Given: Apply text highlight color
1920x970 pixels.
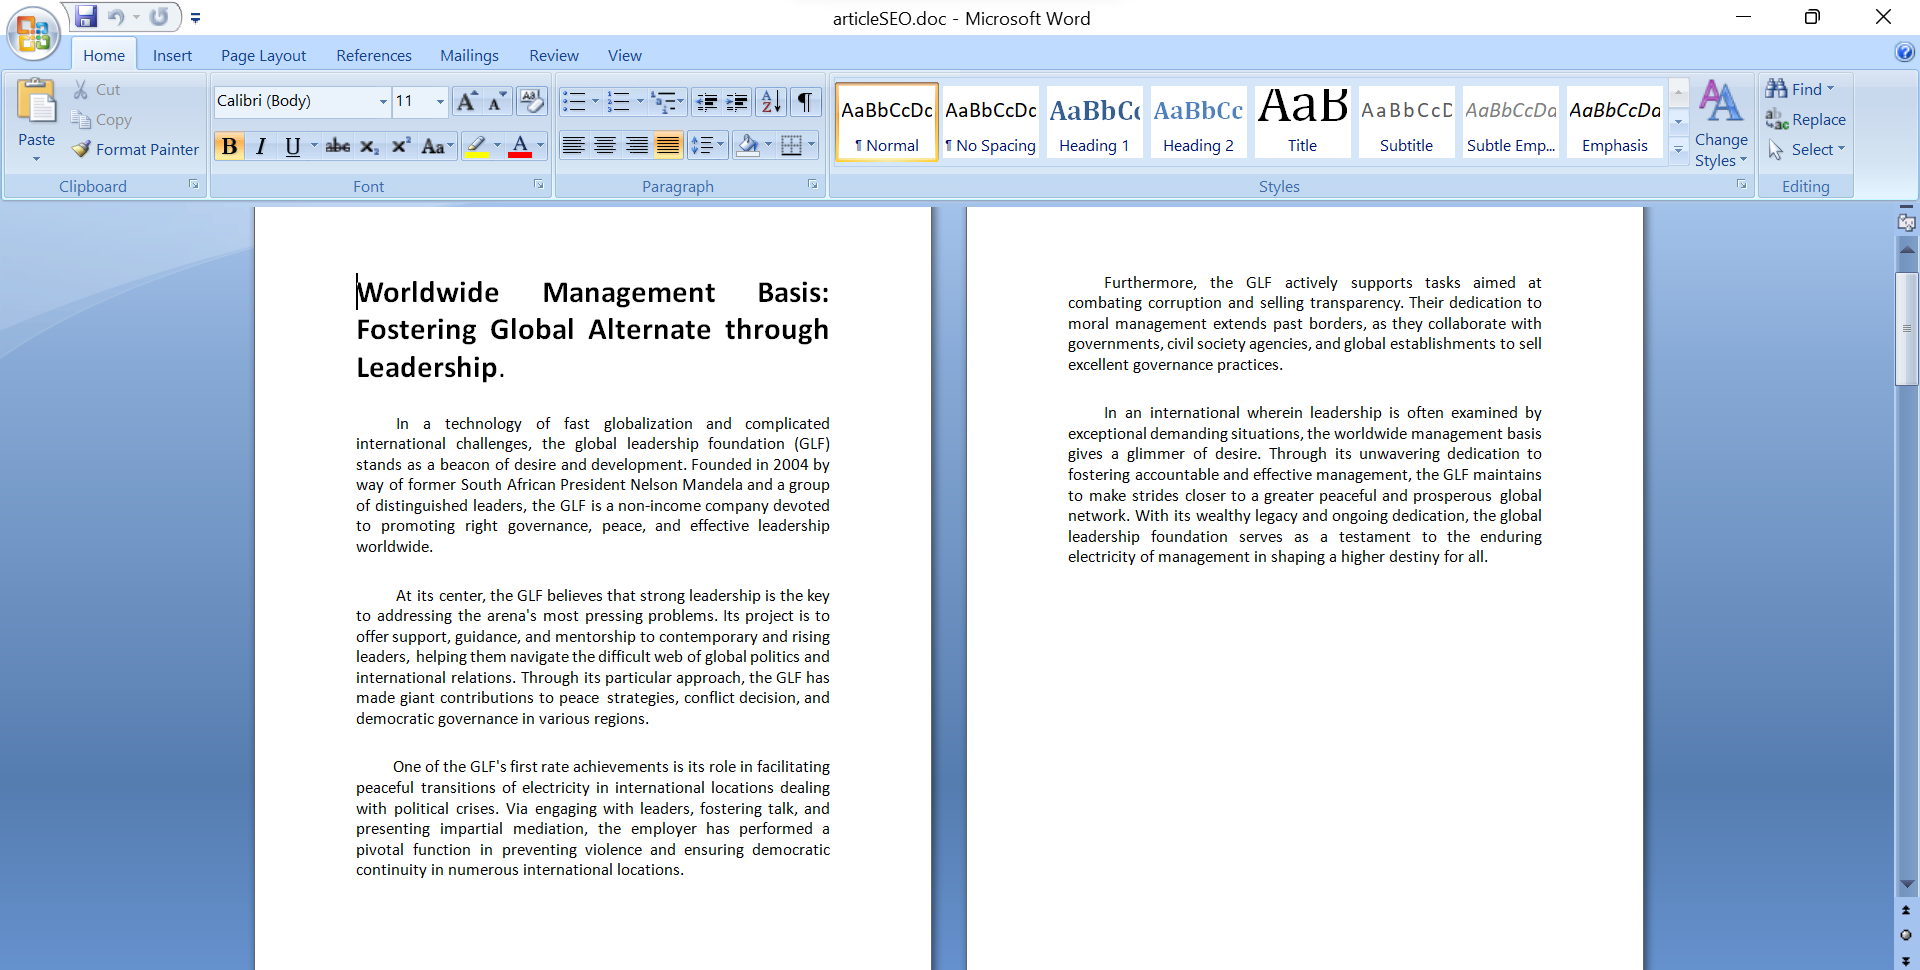Looking at the screenshot, I should coord(477,146).
